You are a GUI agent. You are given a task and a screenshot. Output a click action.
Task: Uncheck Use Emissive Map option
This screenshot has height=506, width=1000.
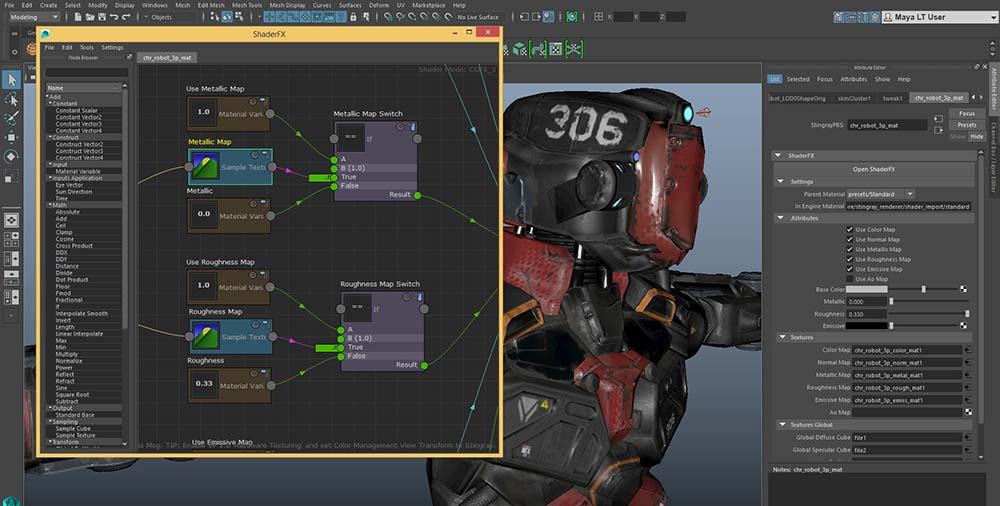(x=849, y=269)
